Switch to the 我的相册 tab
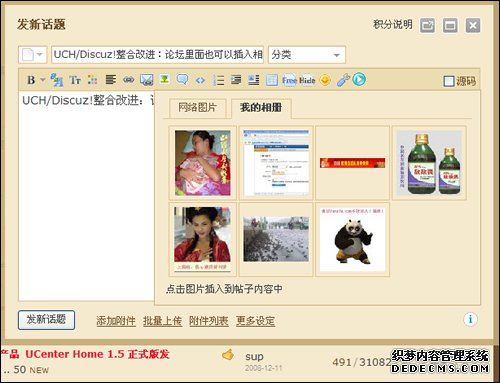This screenshot has height=383, width=500. click(x=261, y=108)
